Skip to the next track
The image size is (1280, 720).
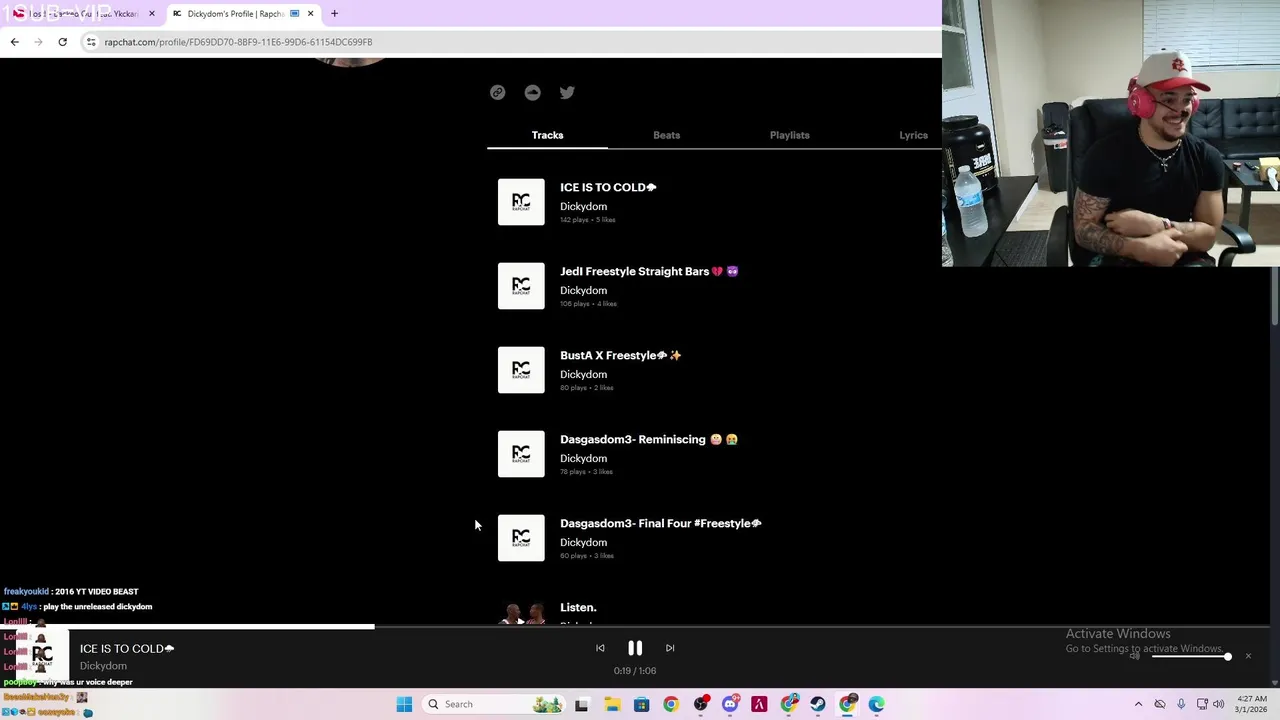[x=670, y=648]
